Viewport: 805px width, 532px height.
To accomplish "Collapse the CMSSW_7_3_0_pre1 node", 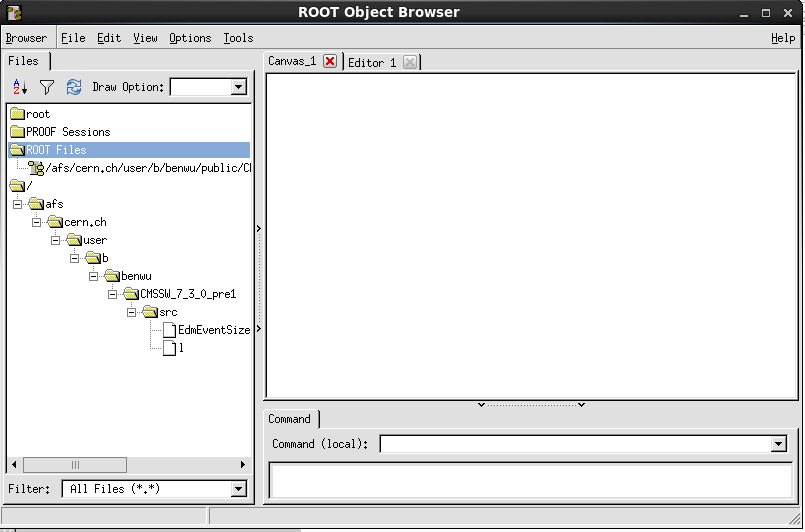I will coord(112,294).
